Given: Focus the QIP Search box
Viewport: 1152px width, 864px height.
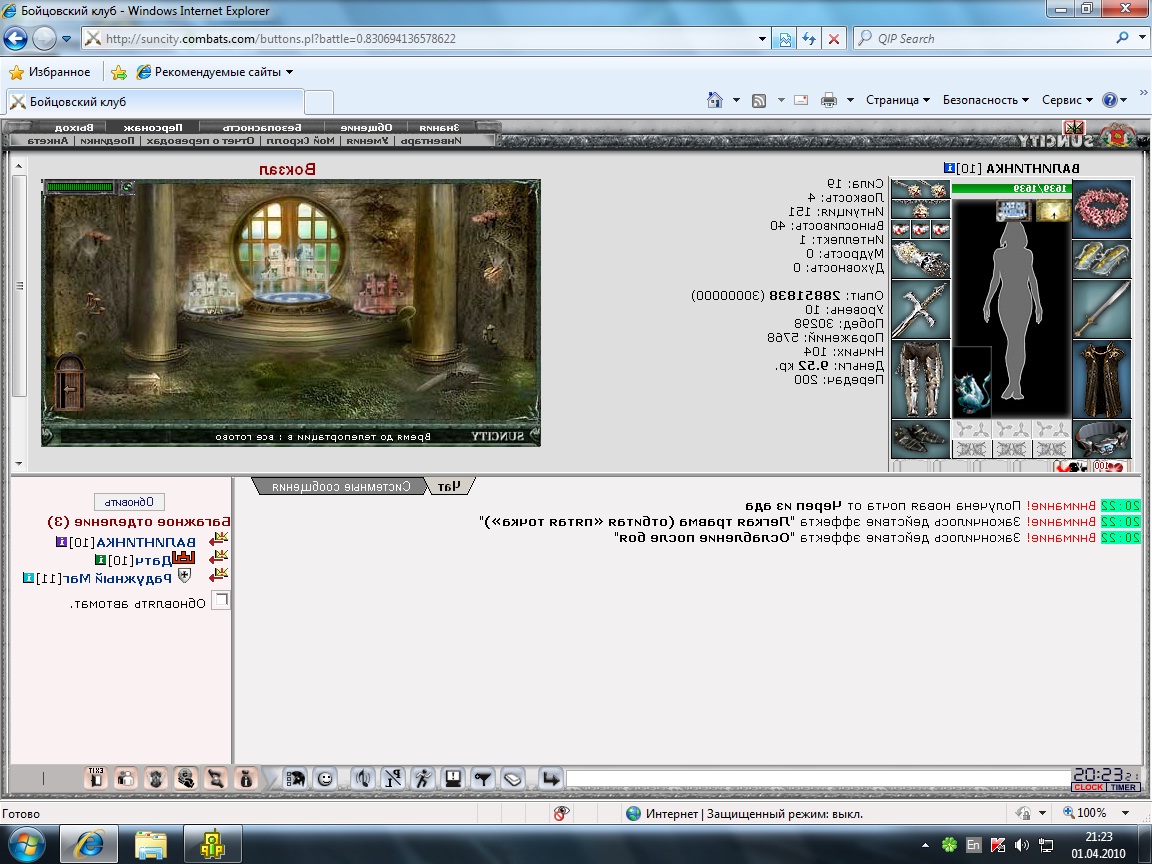Looking at the screenshot, I should pyautogui.click(x=994, y=39).
